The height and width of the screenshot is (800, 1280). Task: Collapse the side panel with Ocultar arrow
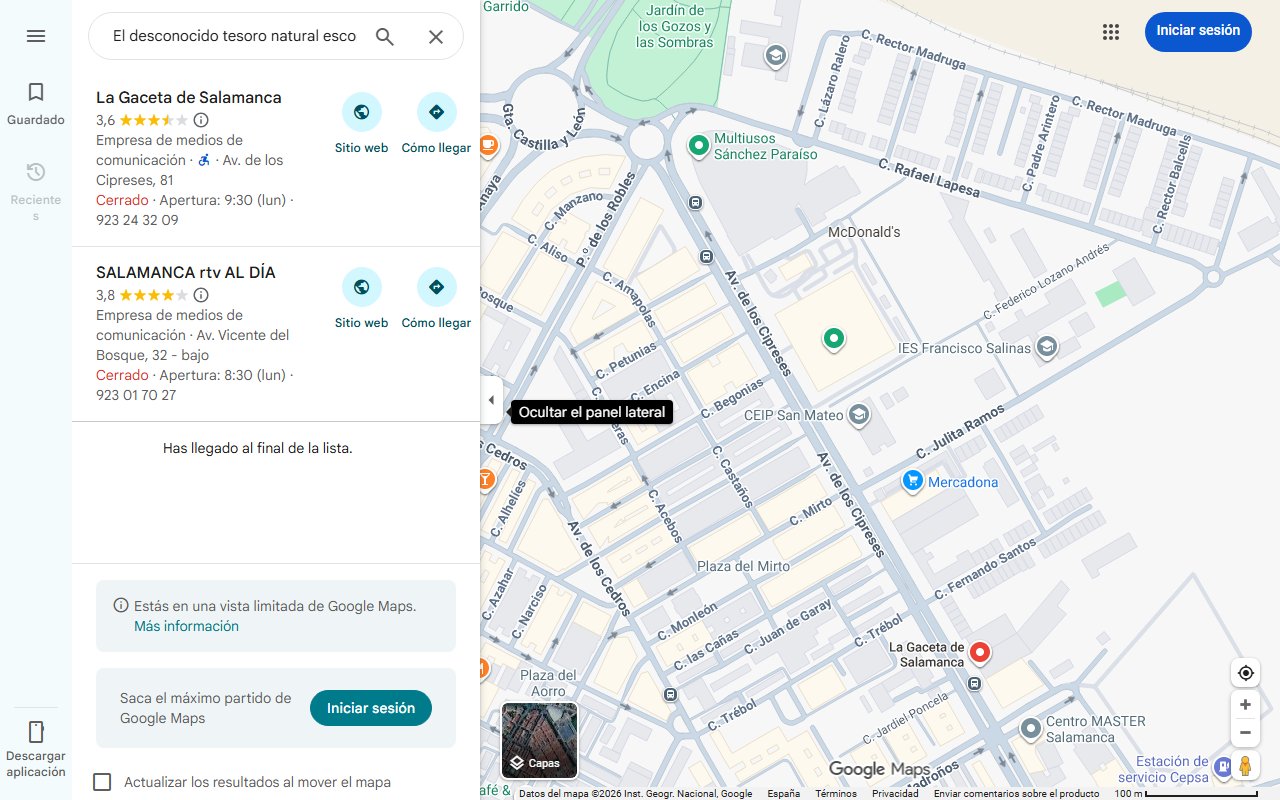(x=491, y=399)
